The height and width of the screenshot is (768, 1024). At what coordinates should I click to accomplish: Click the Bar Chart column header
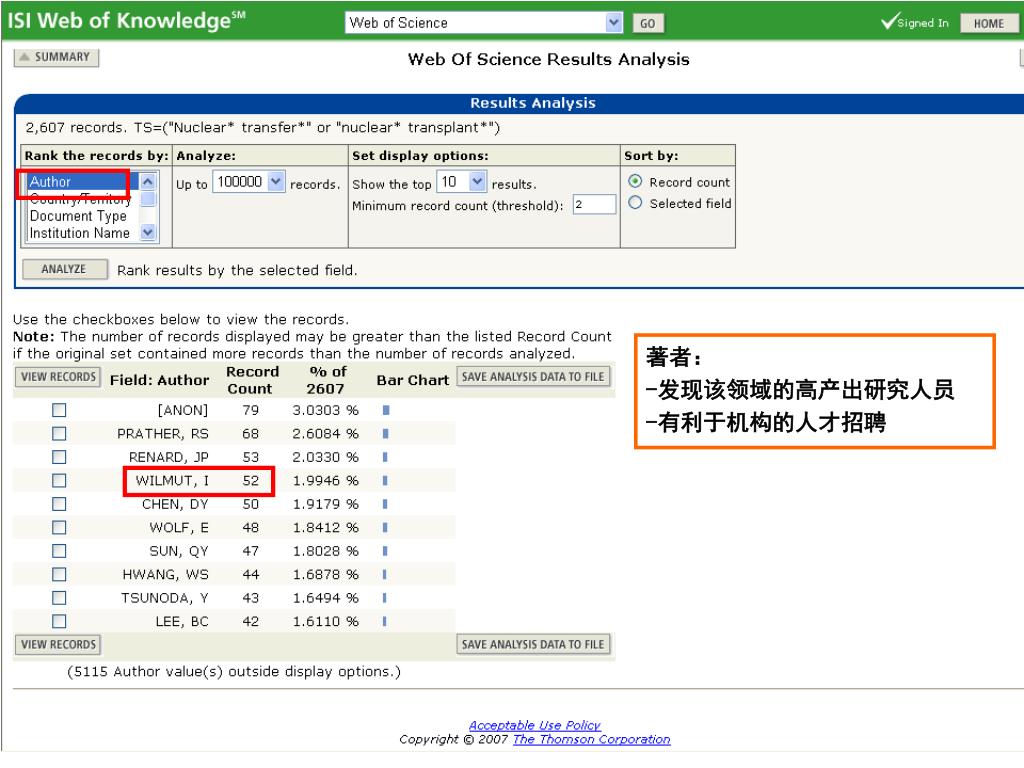(413, 380)
